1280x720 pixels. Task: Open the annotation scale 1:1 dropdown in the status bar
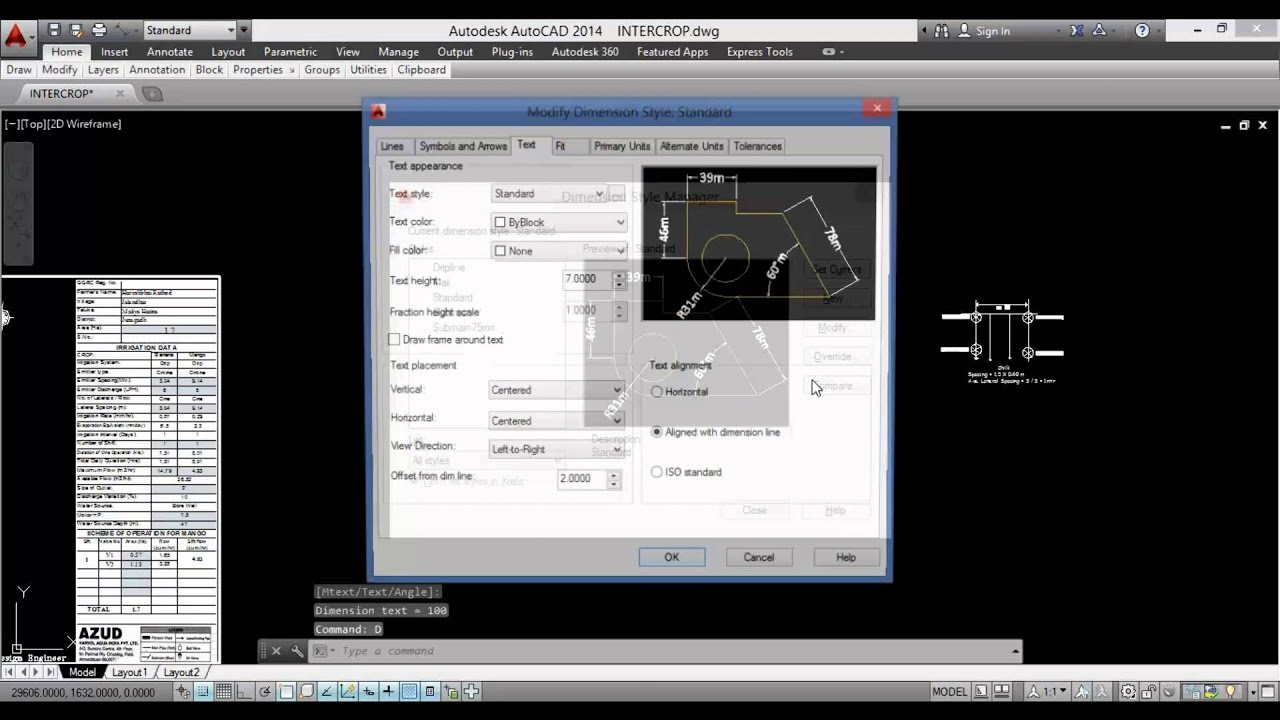point(1050,691)
